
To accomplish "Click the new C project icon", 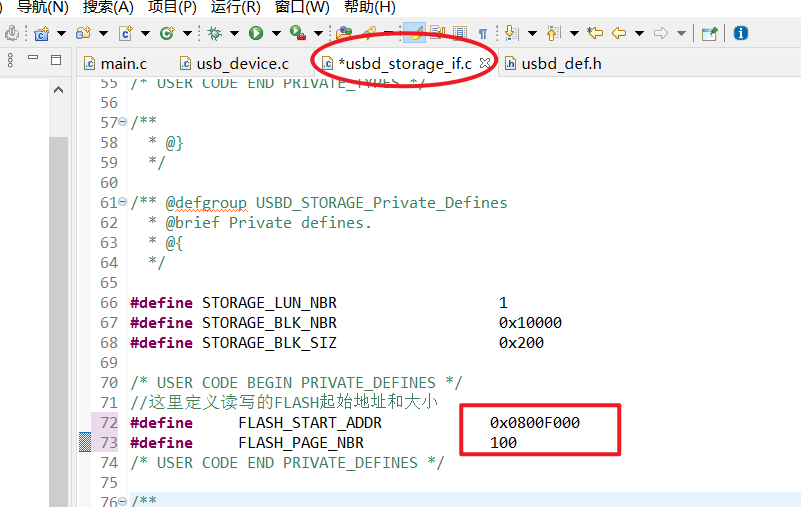I will [x=42, y=33].
